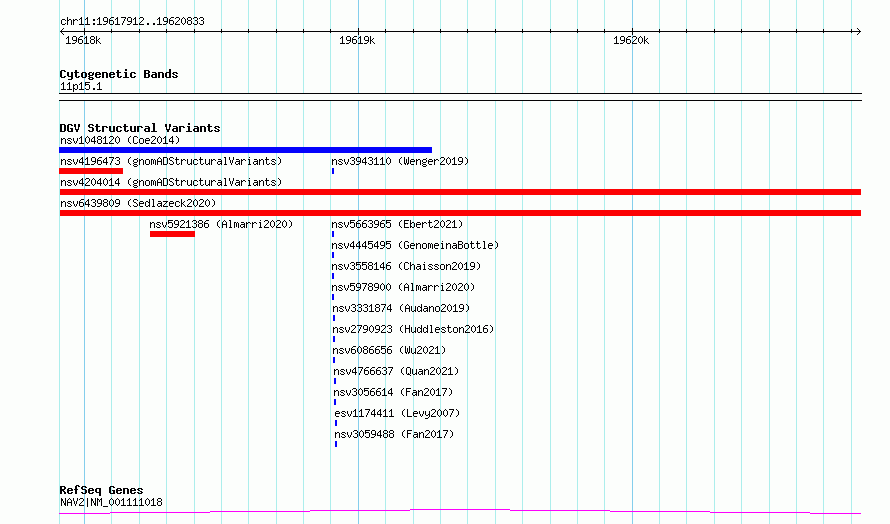Open nsv3943110 (Wenger2019) variant label
Image resolution: width=890 pixels, height=524 pixels.
pos(400,161)
